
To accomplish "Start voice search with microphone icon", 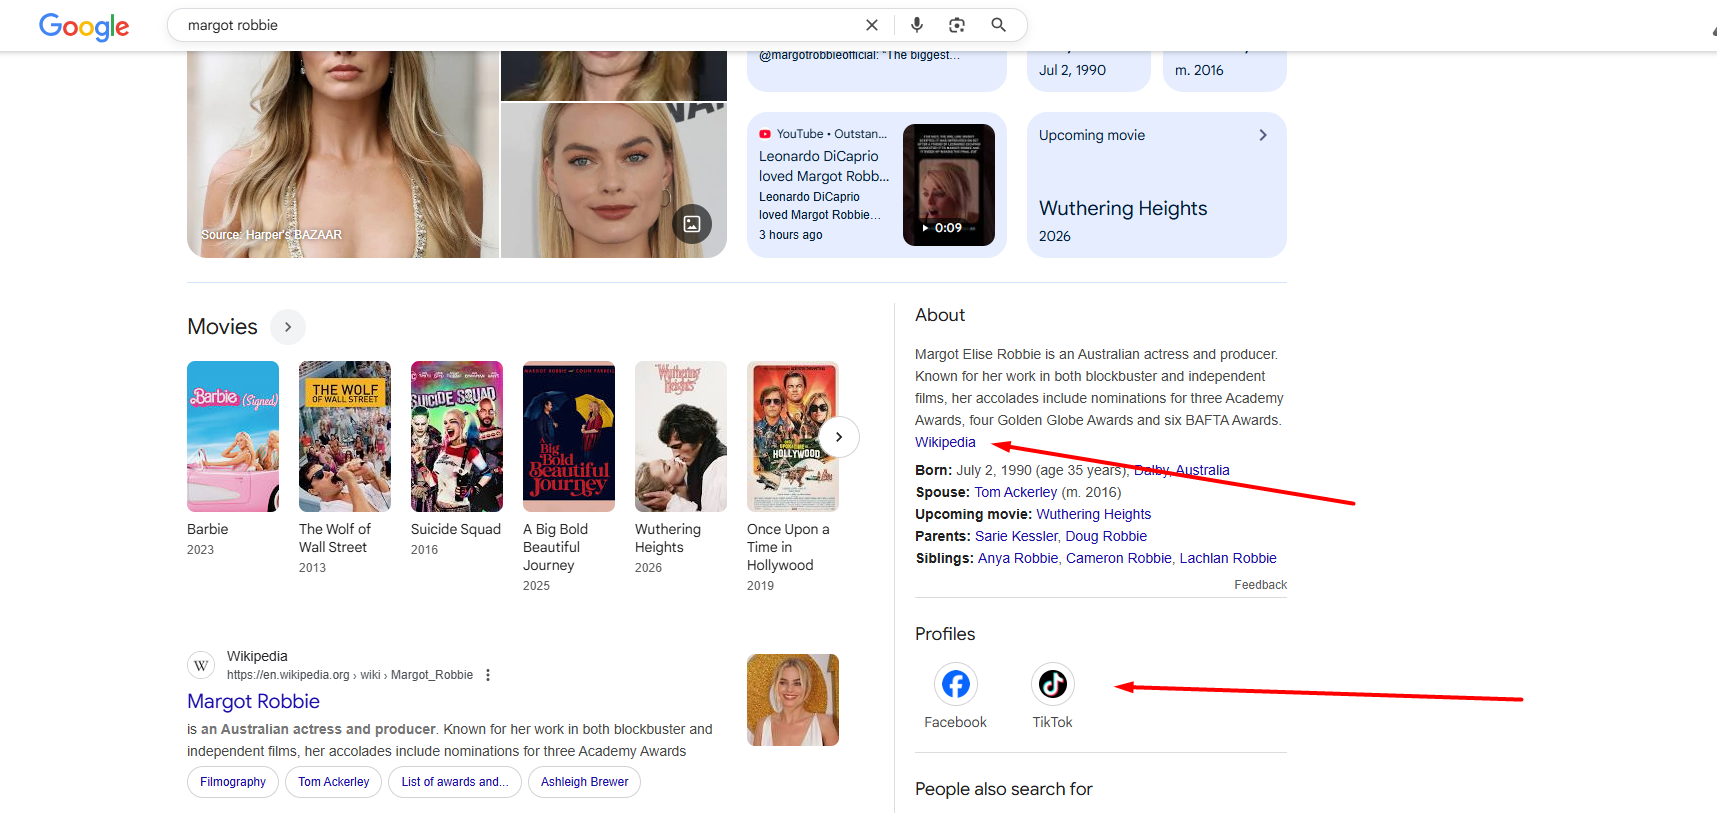I will click(x=916, y=25).
